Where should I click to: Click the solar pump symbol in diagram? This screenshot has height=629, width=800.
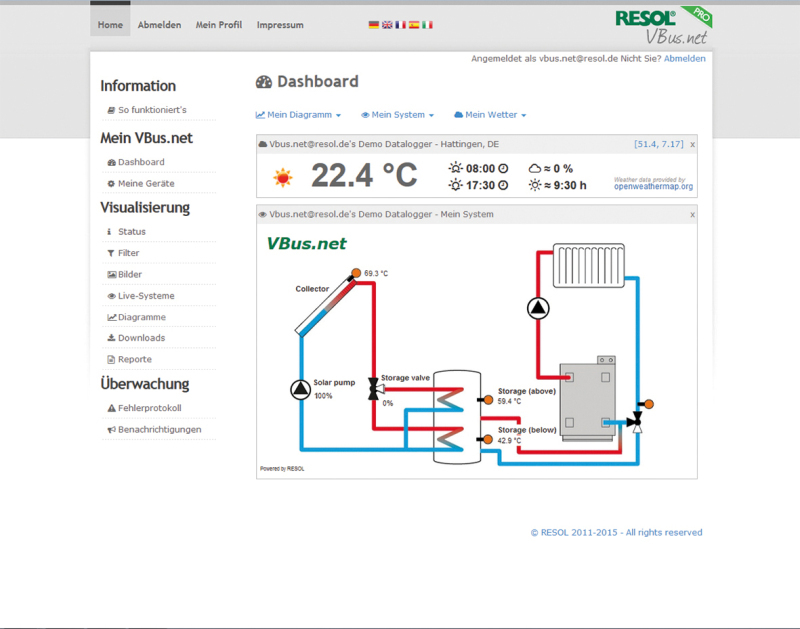(x=301, y=389)
